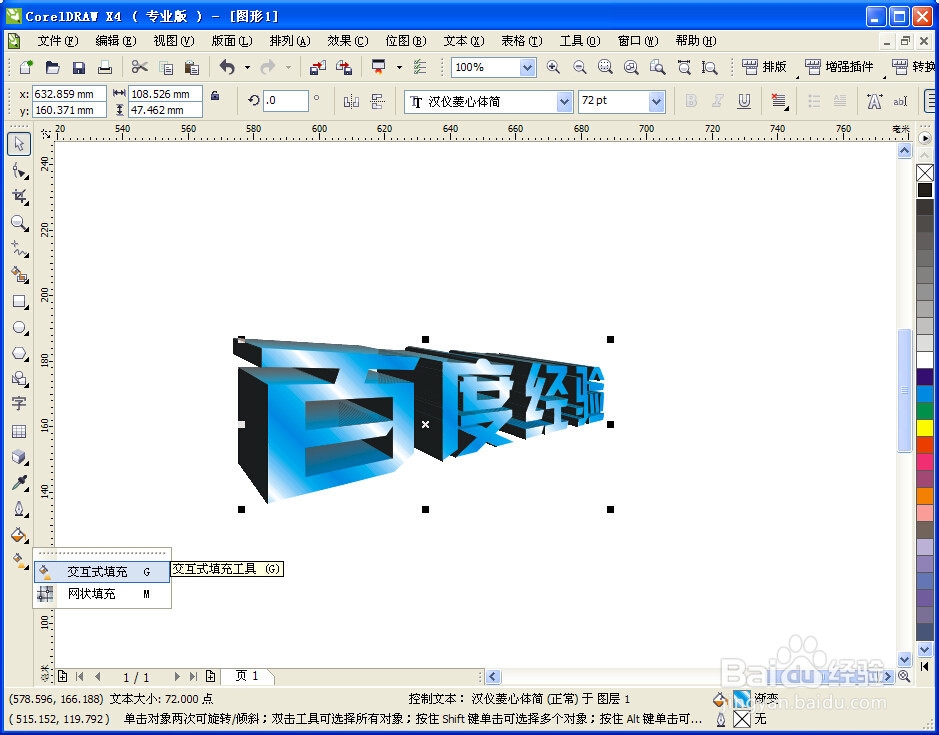
Task: Open the 文本(X) menu
Action: 464,41
